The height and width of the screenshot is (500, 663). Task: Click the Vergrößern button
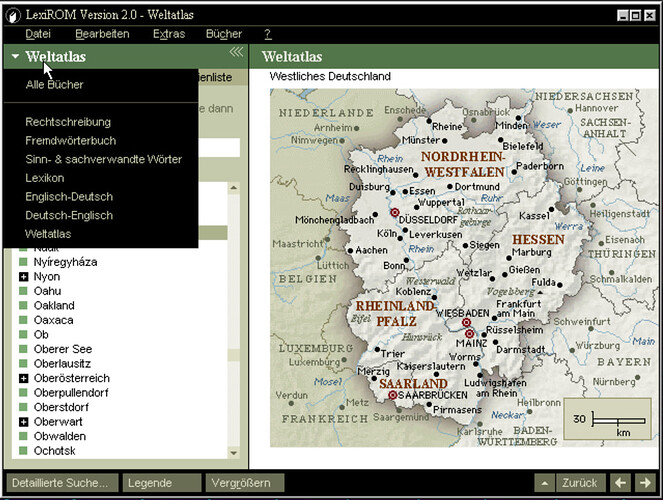pyautogui.click(x=245, y=483)
